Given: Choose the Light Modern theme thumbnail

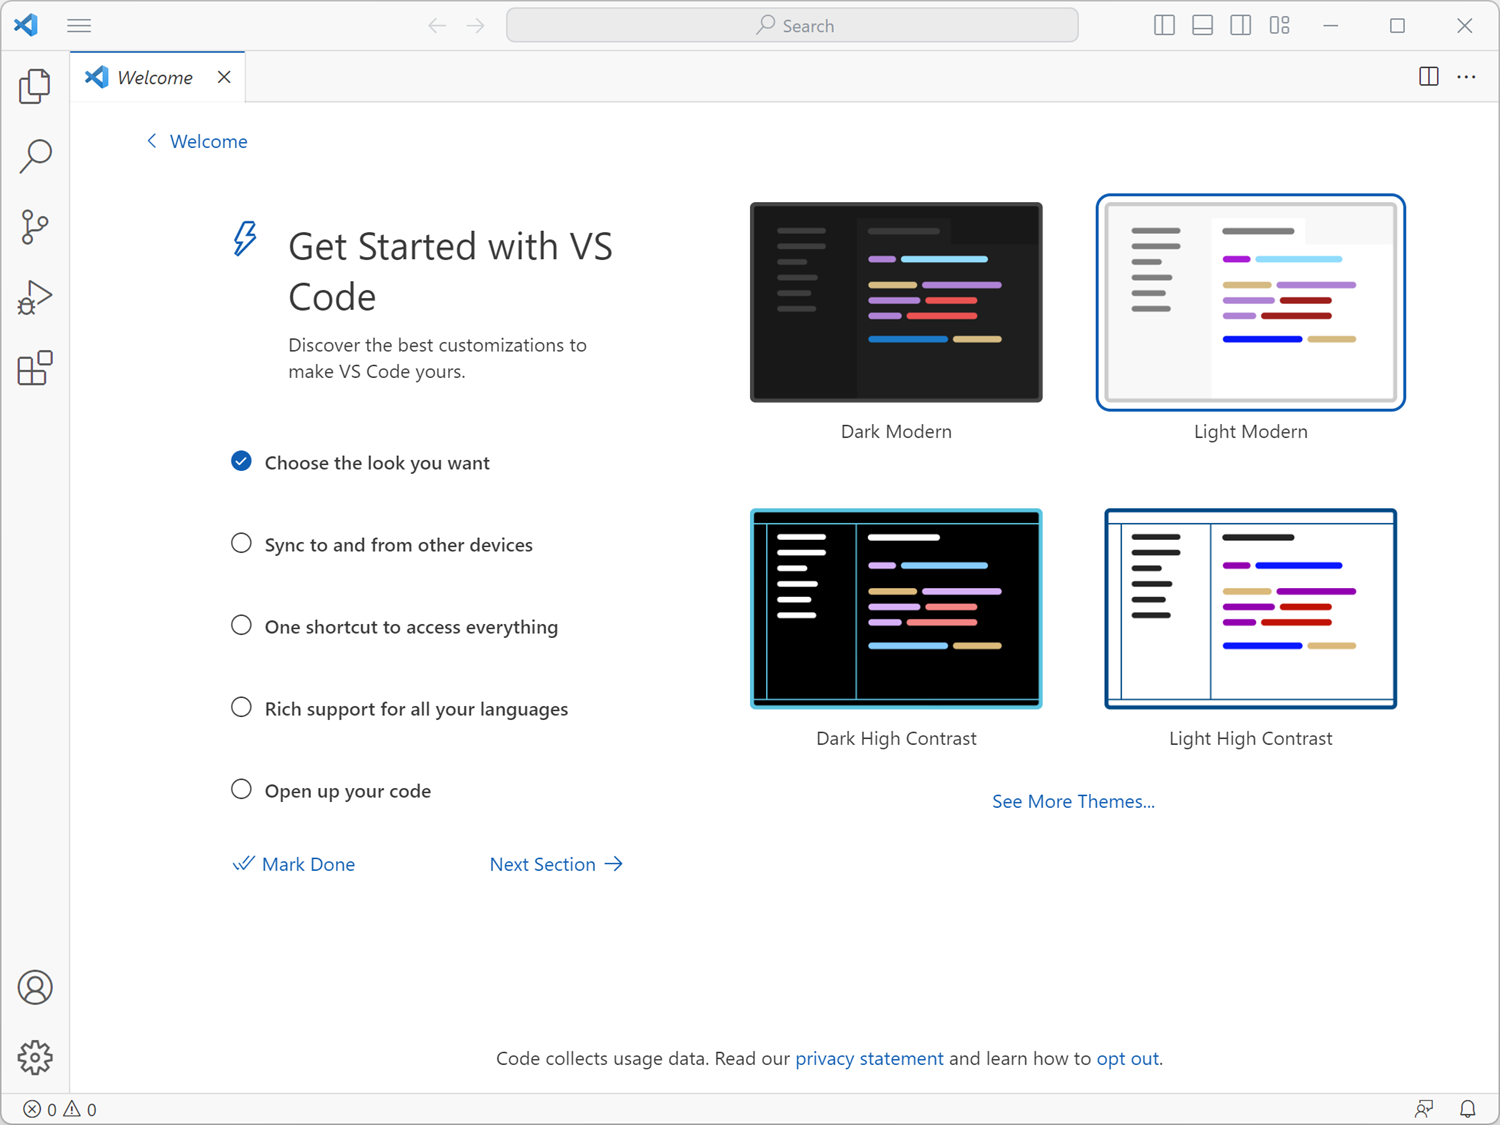Looking at the screenshot, I should click(x=1250, y=302).
